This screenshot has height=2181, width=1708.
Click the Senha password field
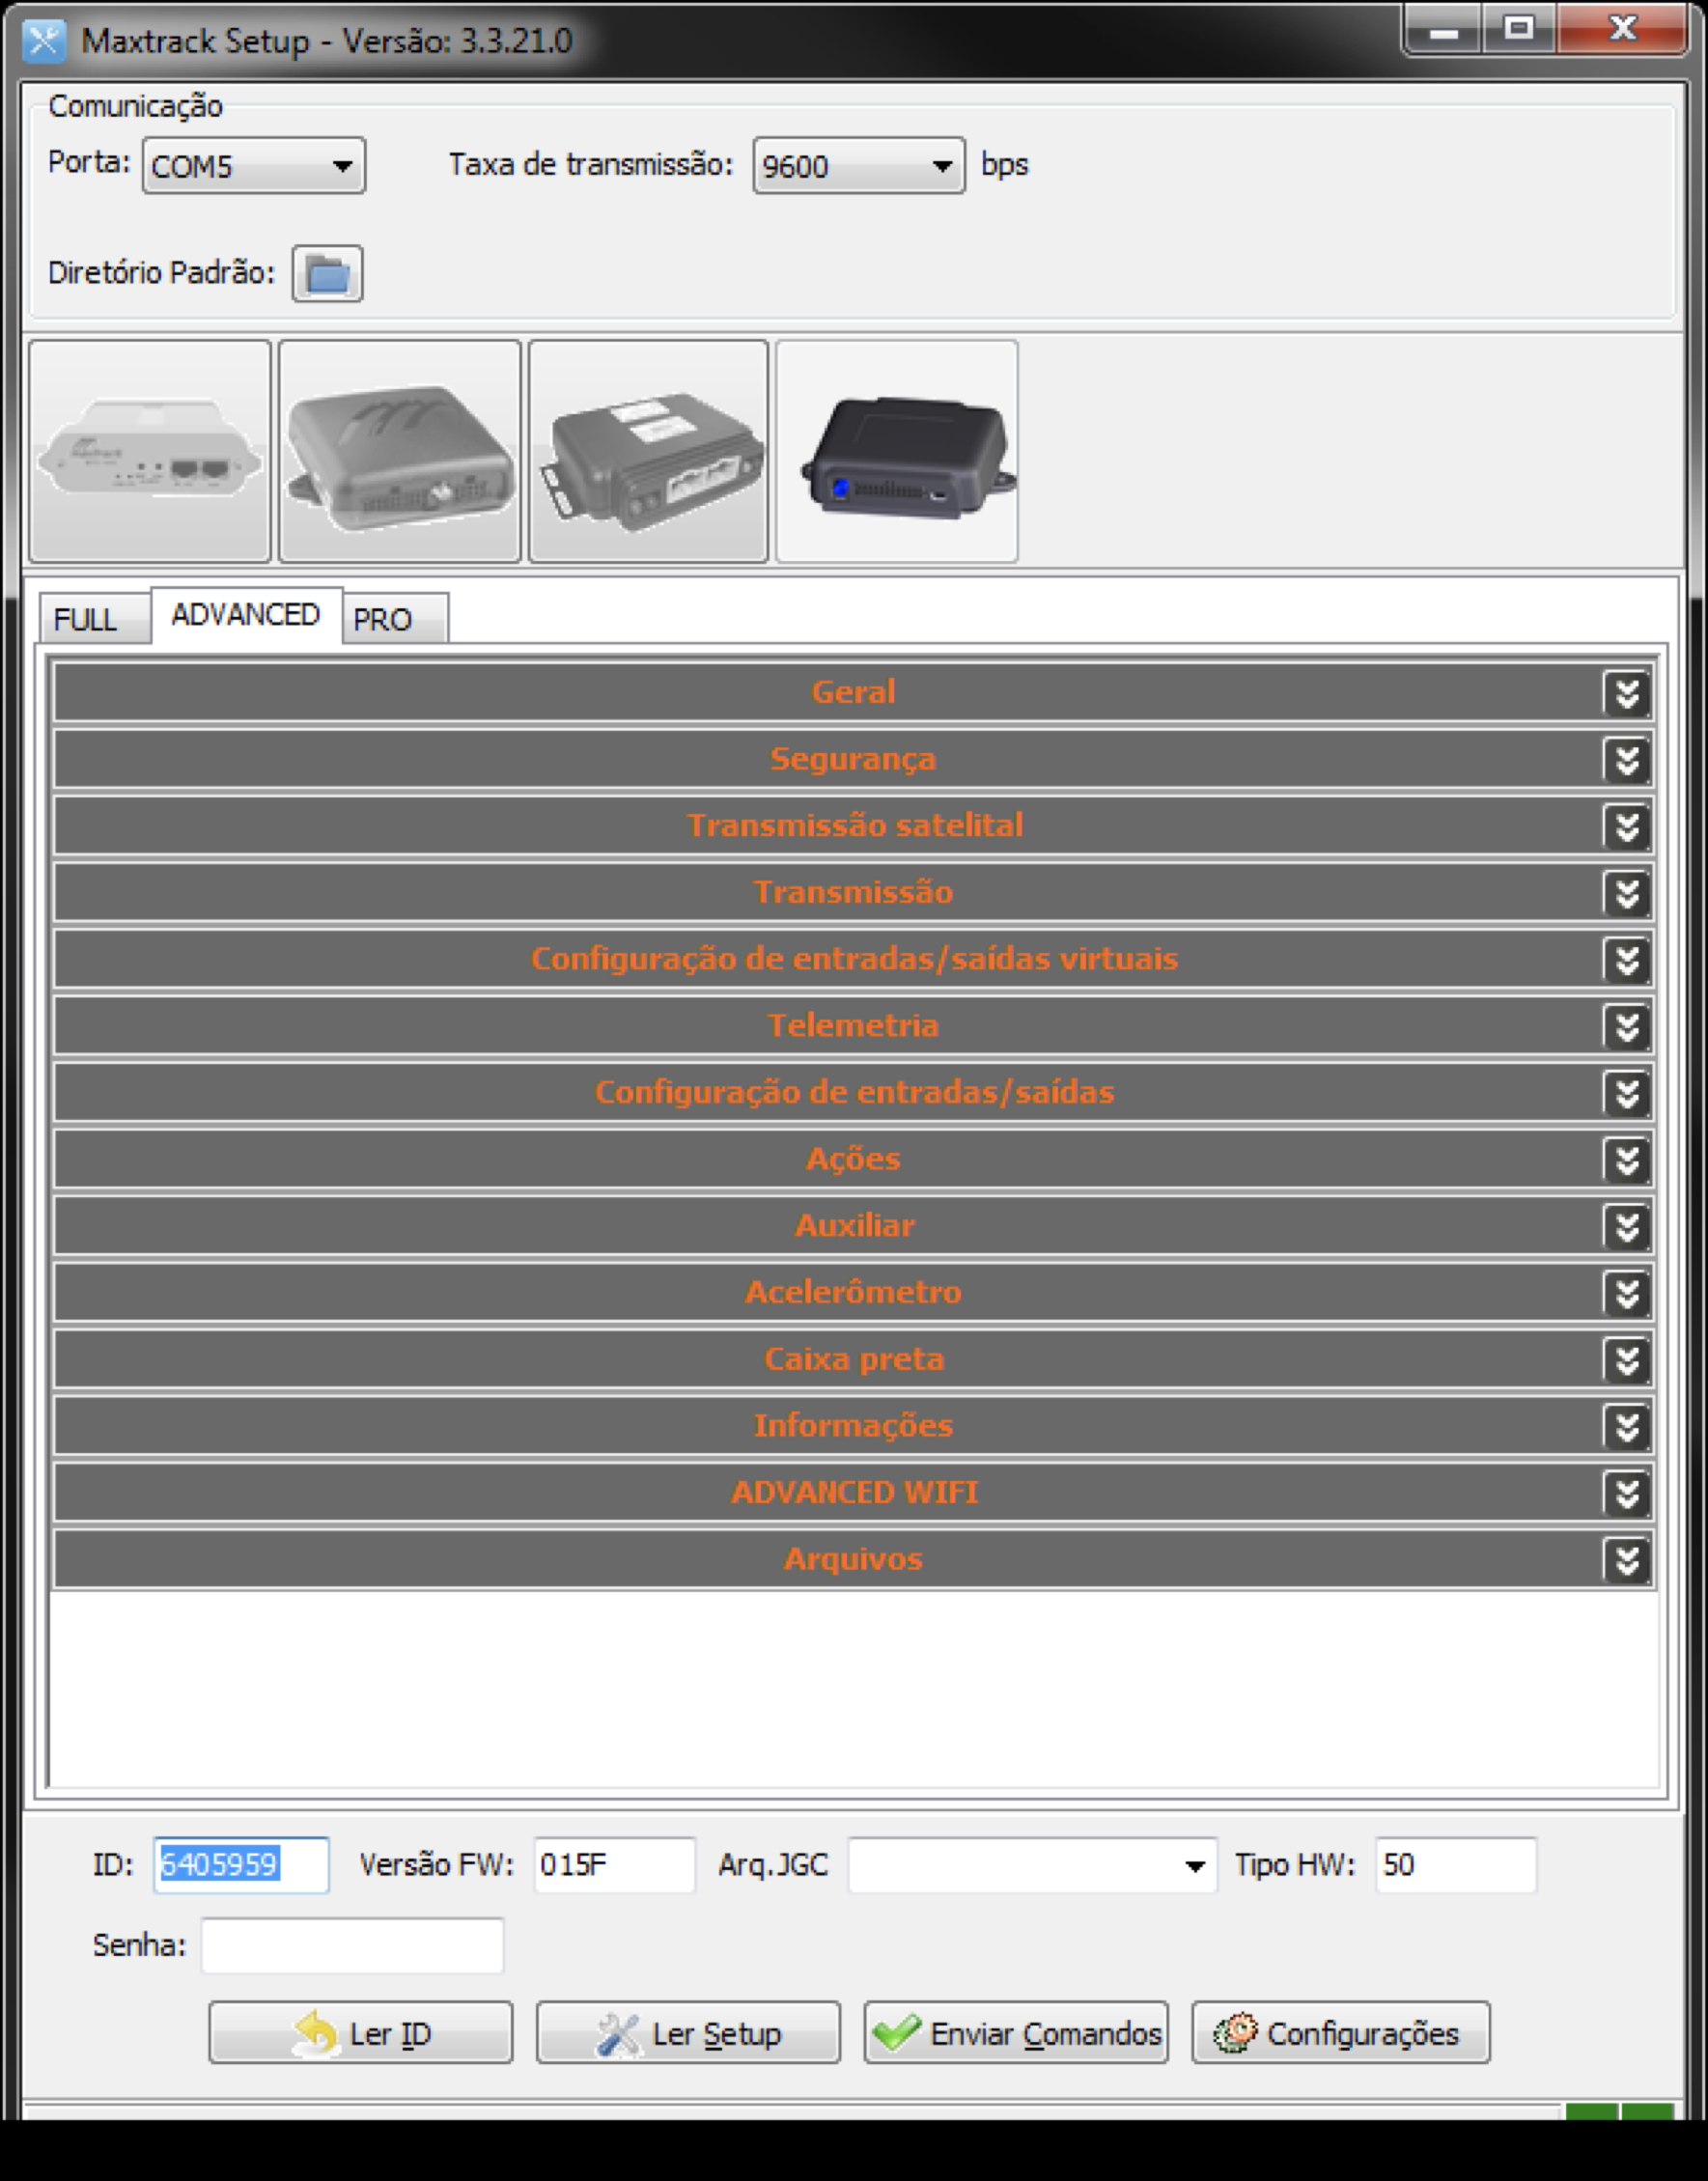point(352,1946)
